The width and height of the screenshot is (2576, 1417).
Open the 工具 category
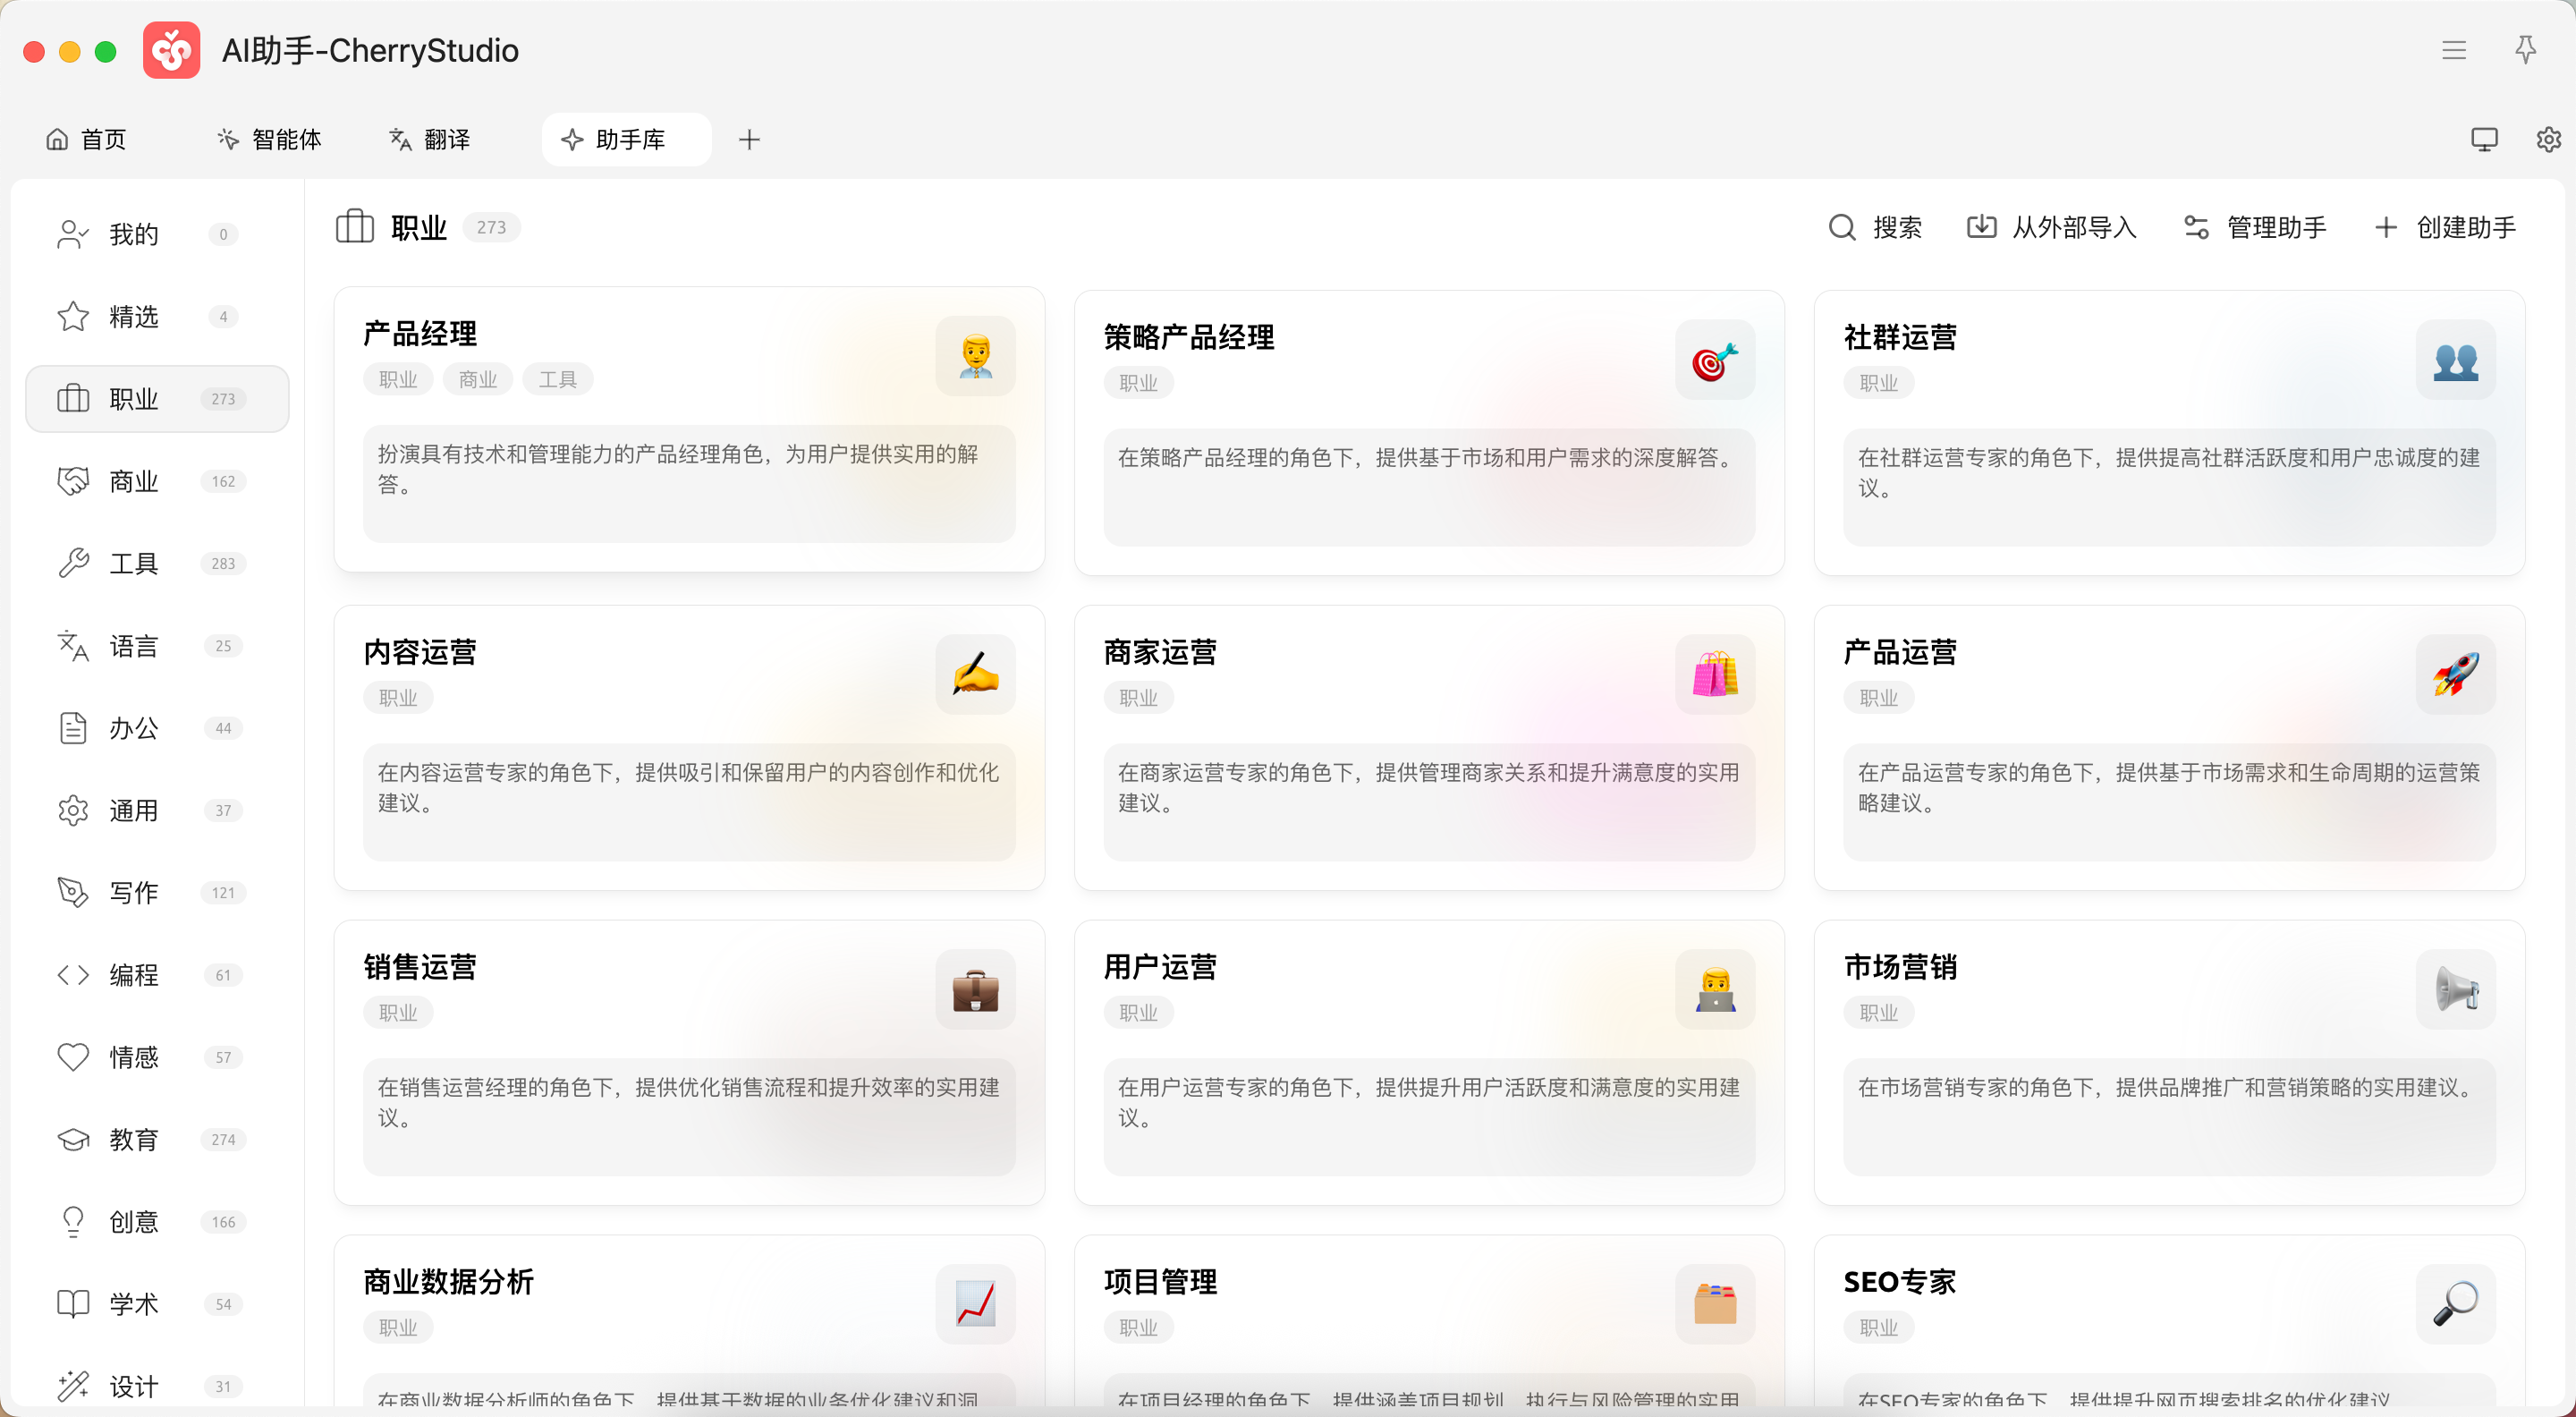coord(157,563)
